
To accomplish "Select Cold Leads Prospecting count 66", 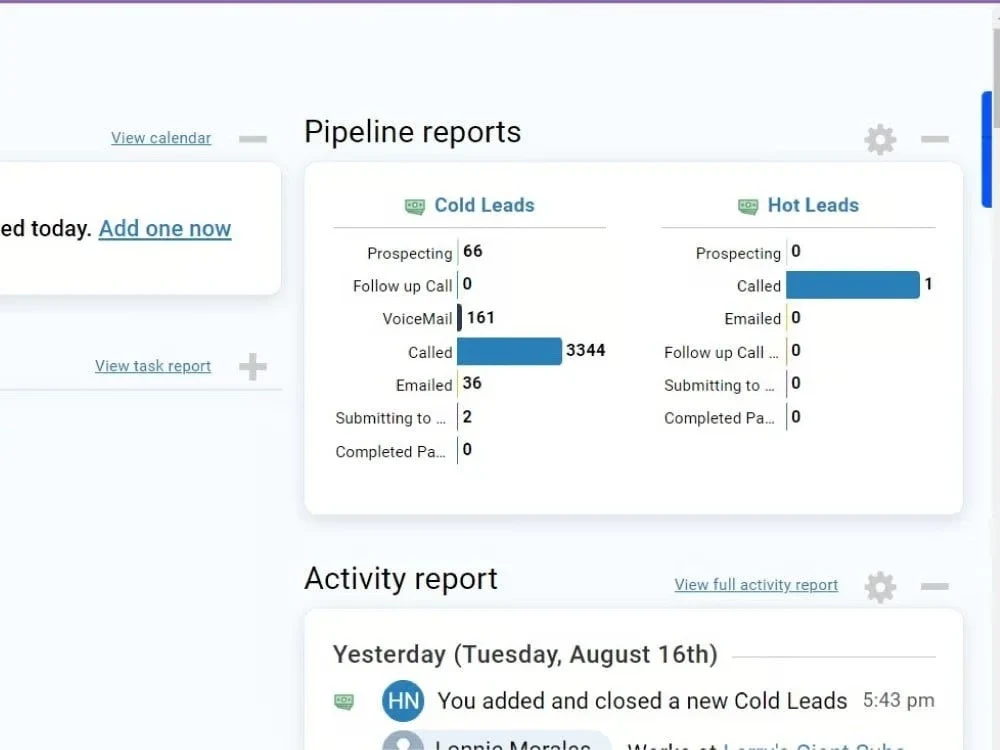I will point(473,251).
